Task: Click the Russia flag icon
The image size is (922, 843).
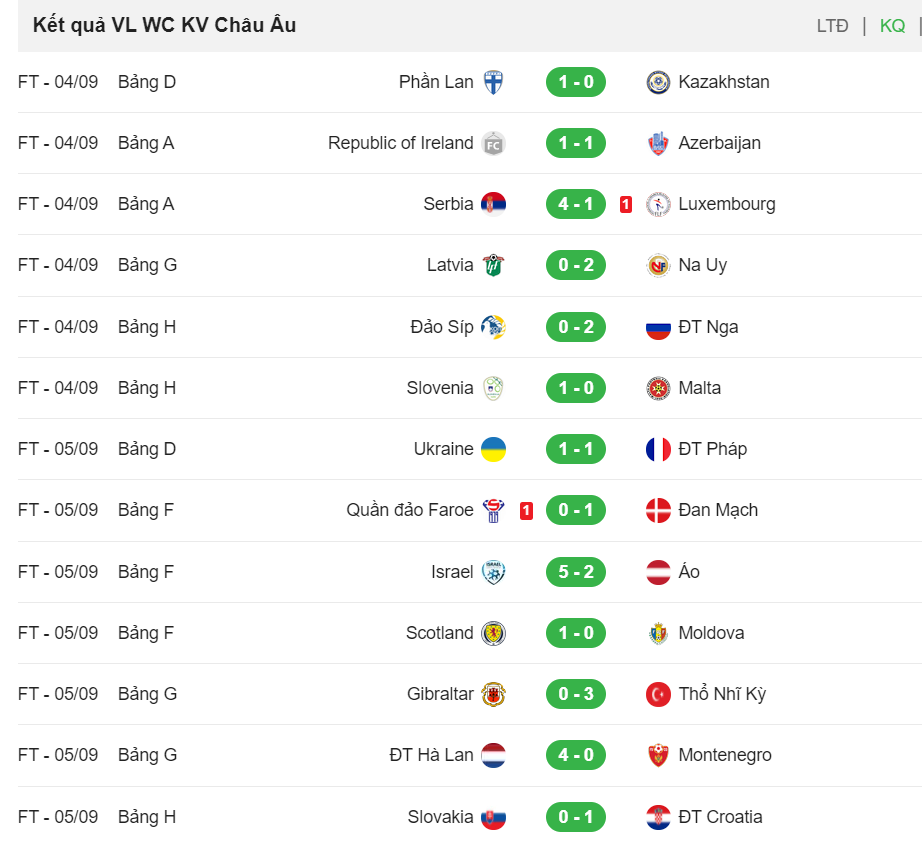Action: [x=658, y=327]
